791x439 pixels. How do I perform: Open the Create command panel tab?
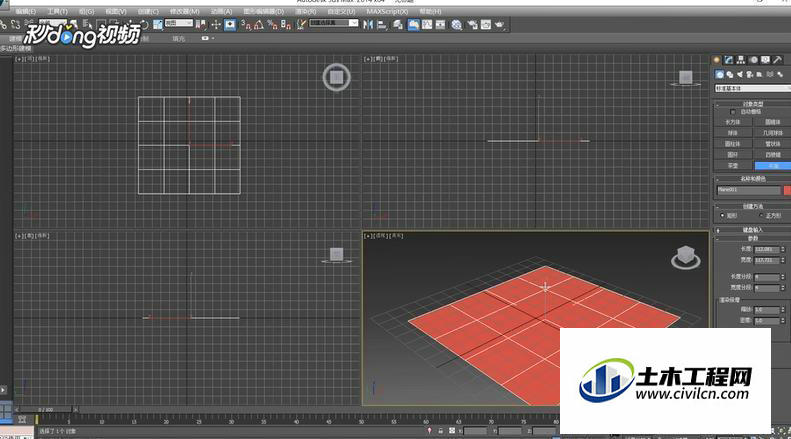(x=717, y=60)
